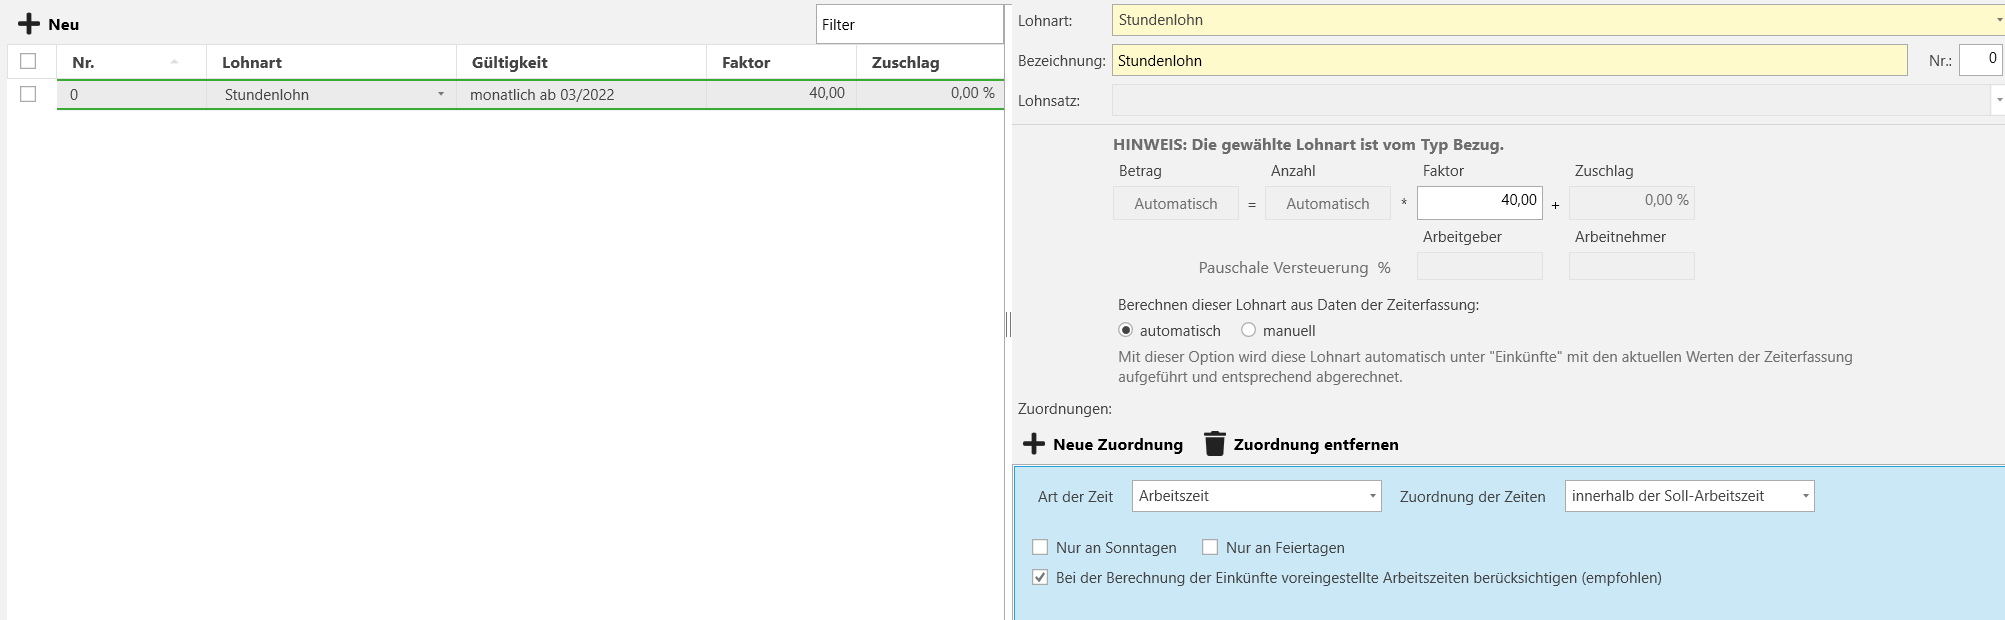The image size is (2005, 620).
Task: Click the Faktor input field showing 40,00
Action: click(1479, 202)
